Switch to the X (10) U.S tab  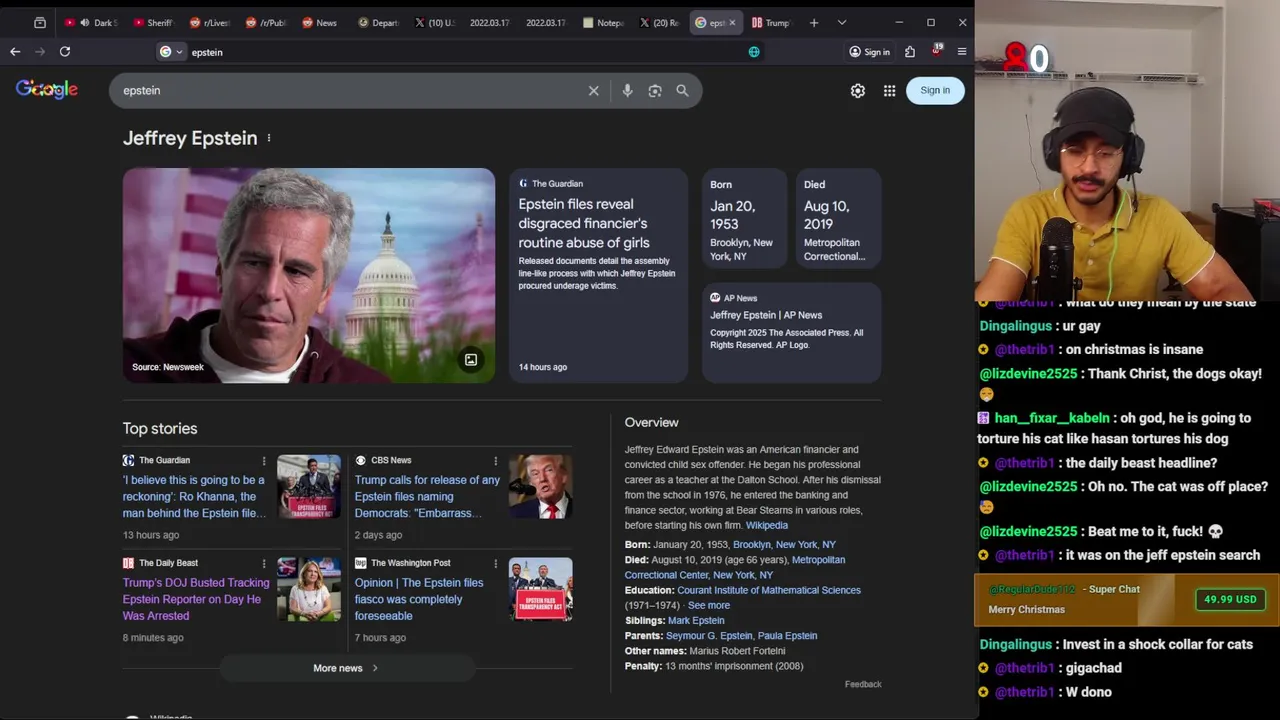(433, 22)
